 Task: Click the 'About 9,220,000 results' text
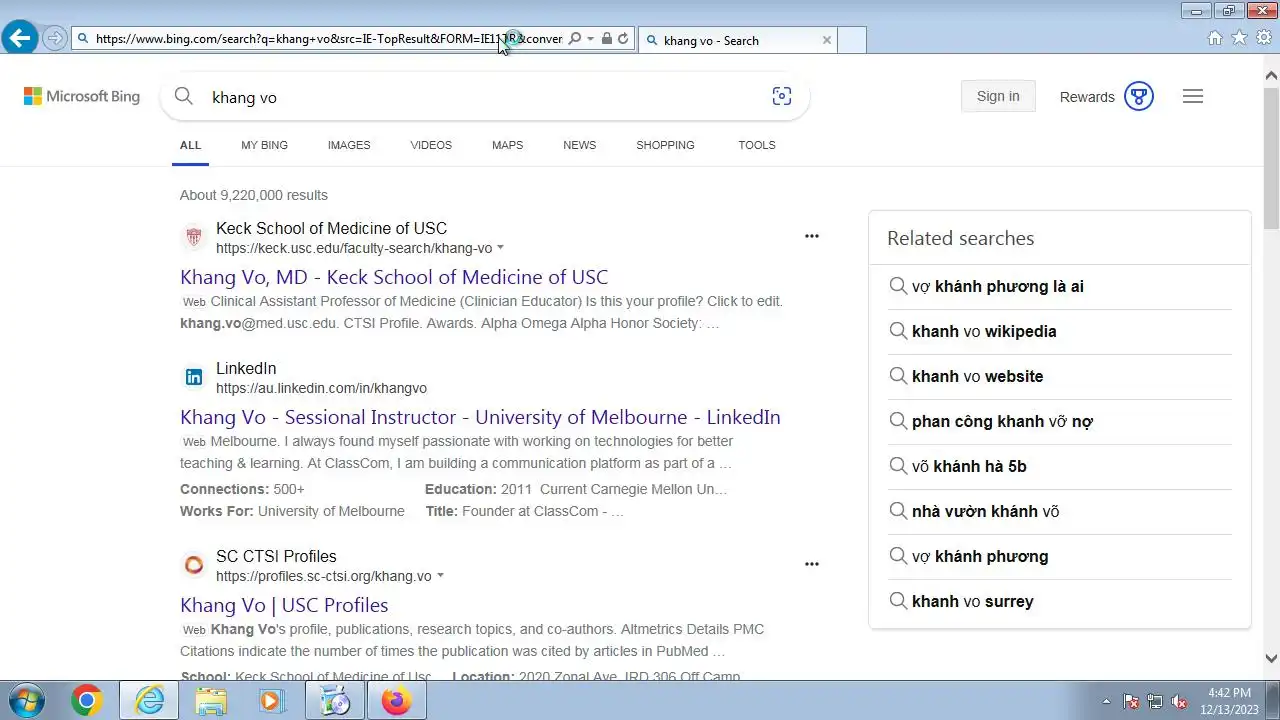(x=254, y=195)
